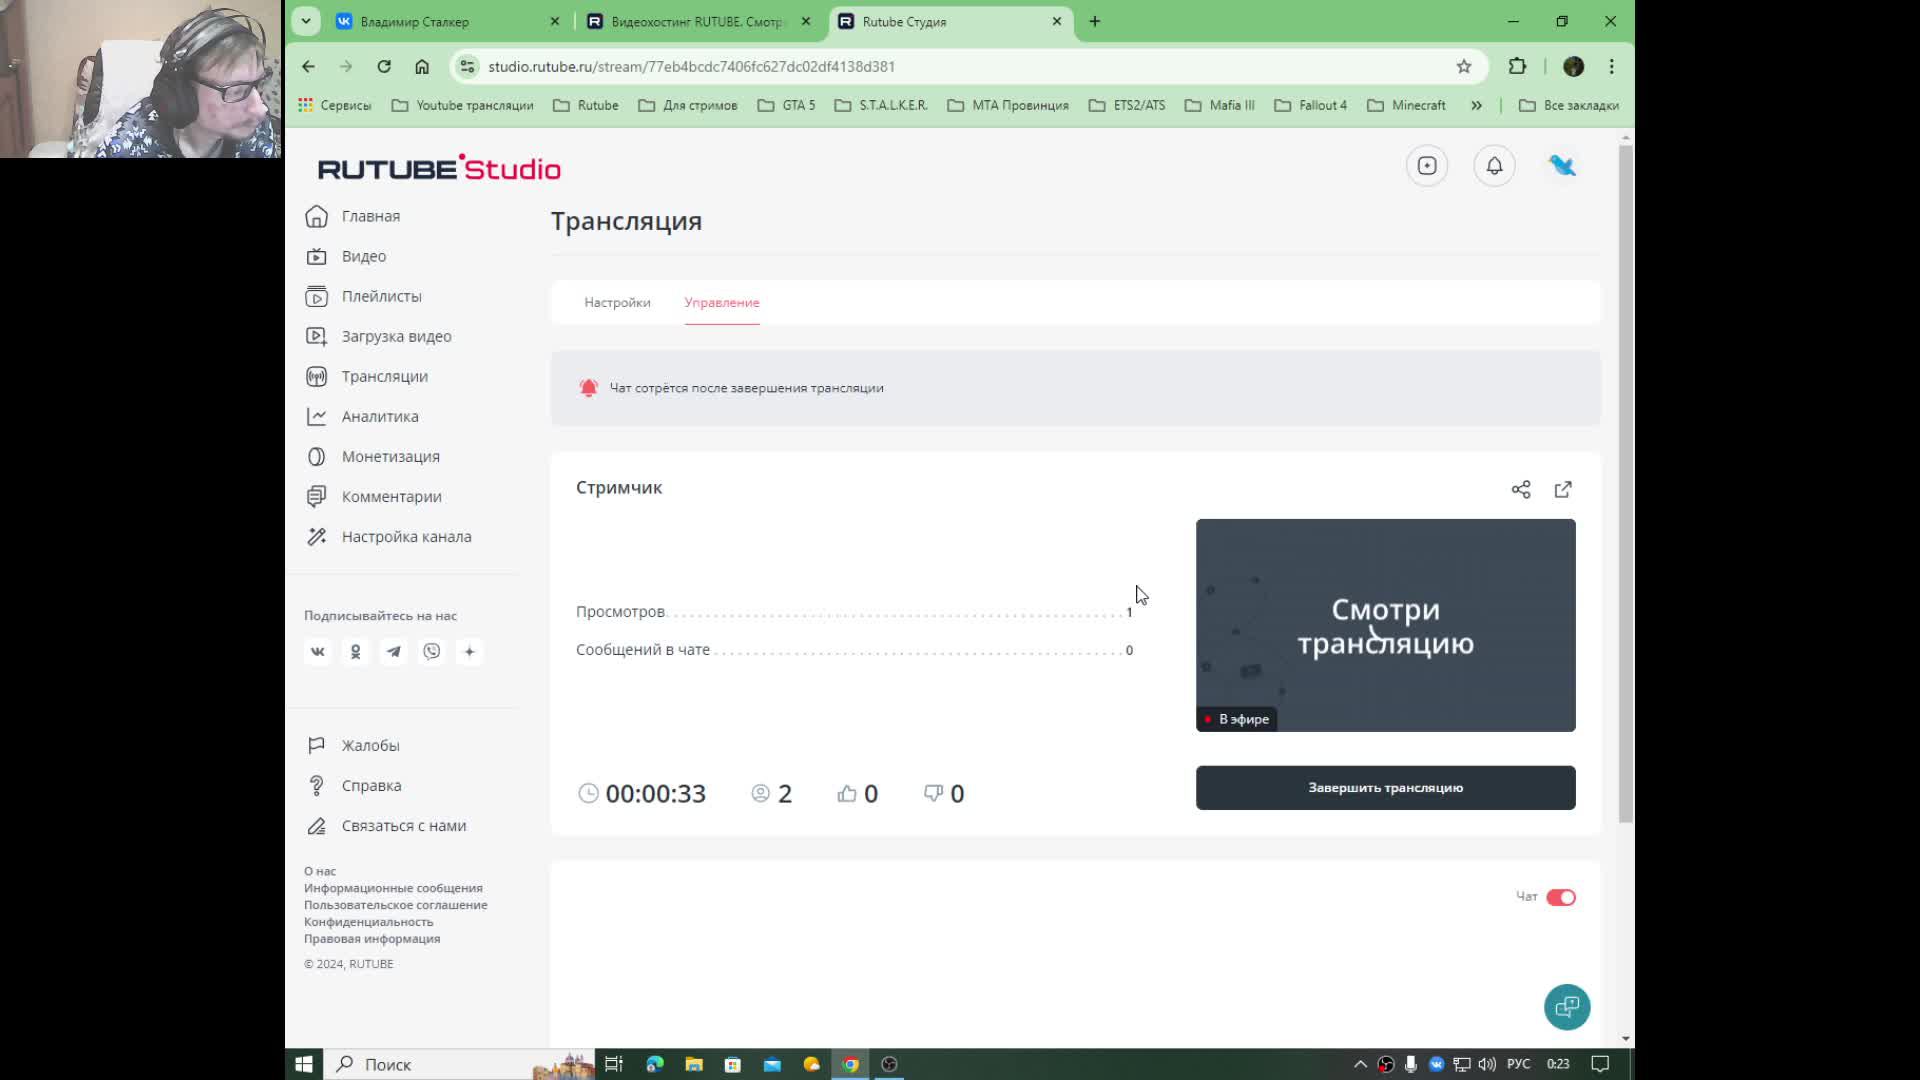This screenshot has height=1080, width=1920.
Task: Open the notifications bell
Action: pyautogui.click(x=1494, y=166)
